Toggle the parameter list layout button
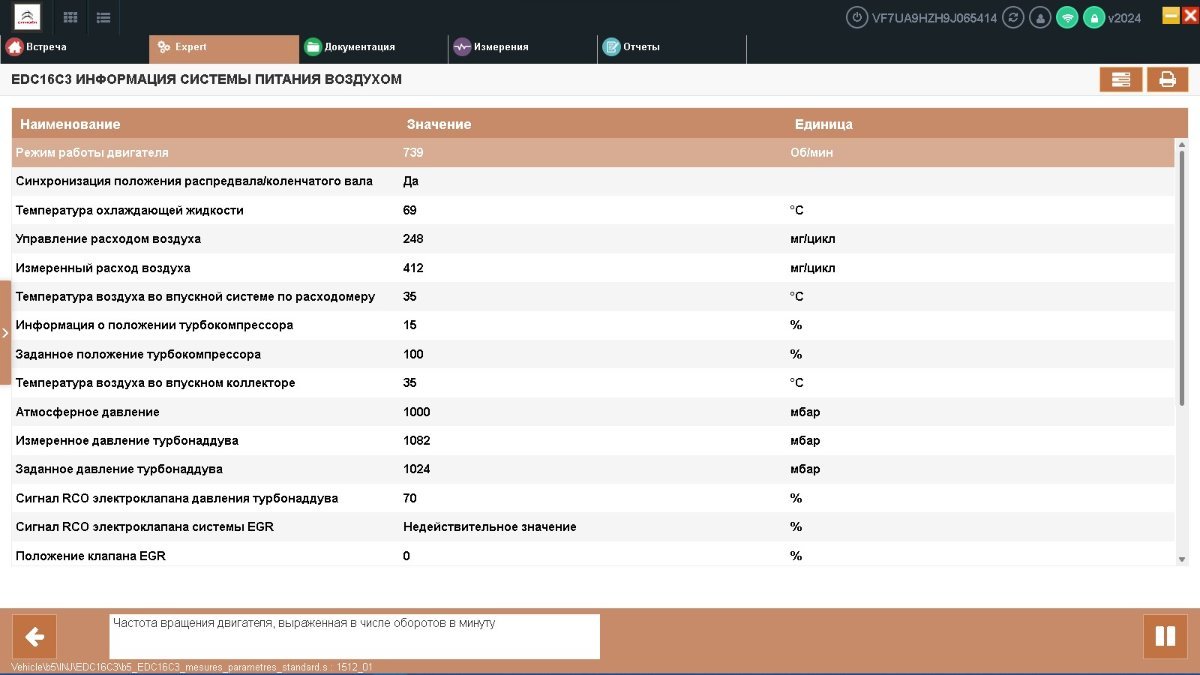Viewport: 1200px width, 675px height. tap(1121, 80)
